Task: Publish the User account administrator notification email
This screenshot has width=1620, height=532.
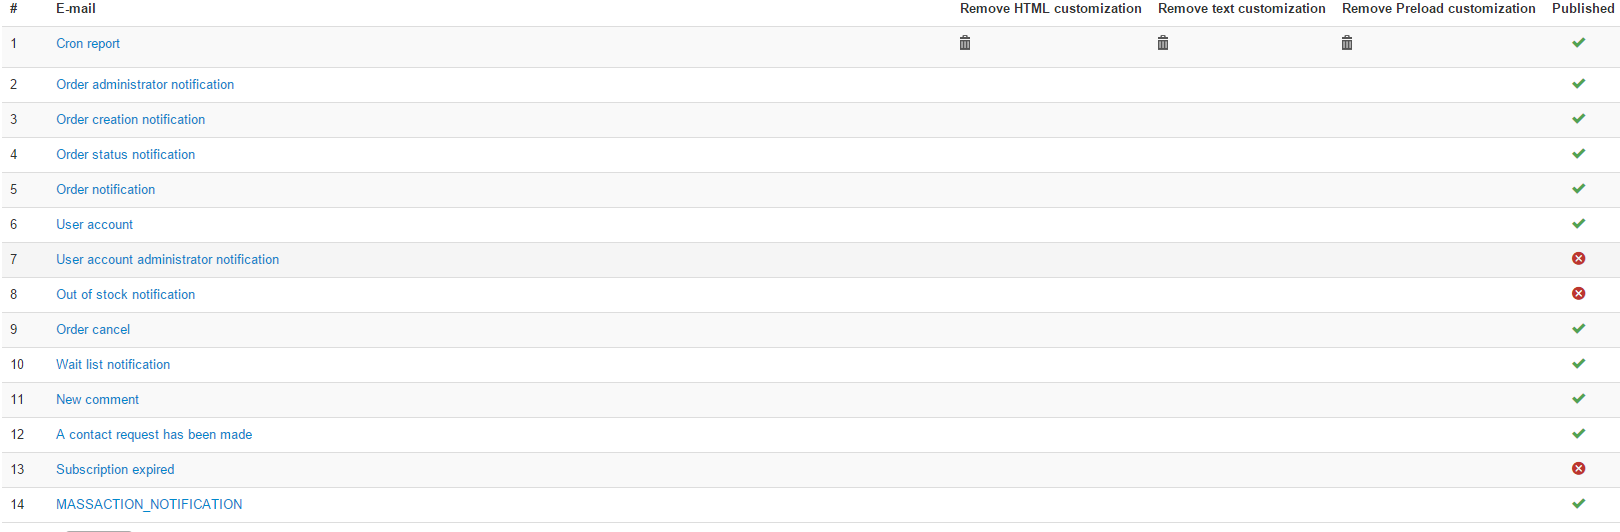Action: click(1578, 259)
